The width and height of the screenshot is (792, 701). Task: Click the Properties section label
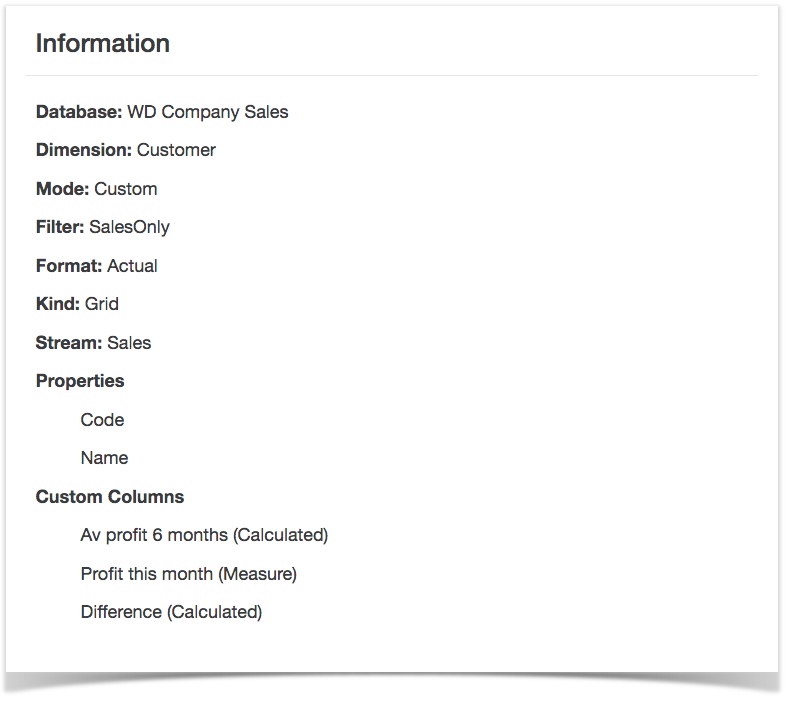click(x=80, y=381)
